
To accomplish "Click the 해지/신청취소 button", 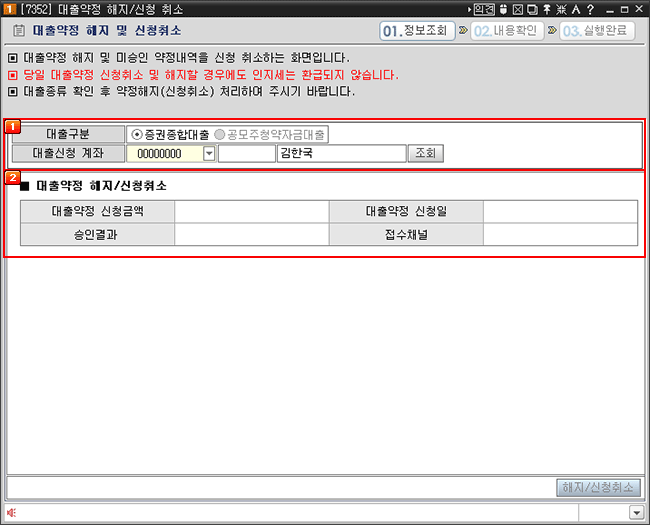I will pos(598,488).
